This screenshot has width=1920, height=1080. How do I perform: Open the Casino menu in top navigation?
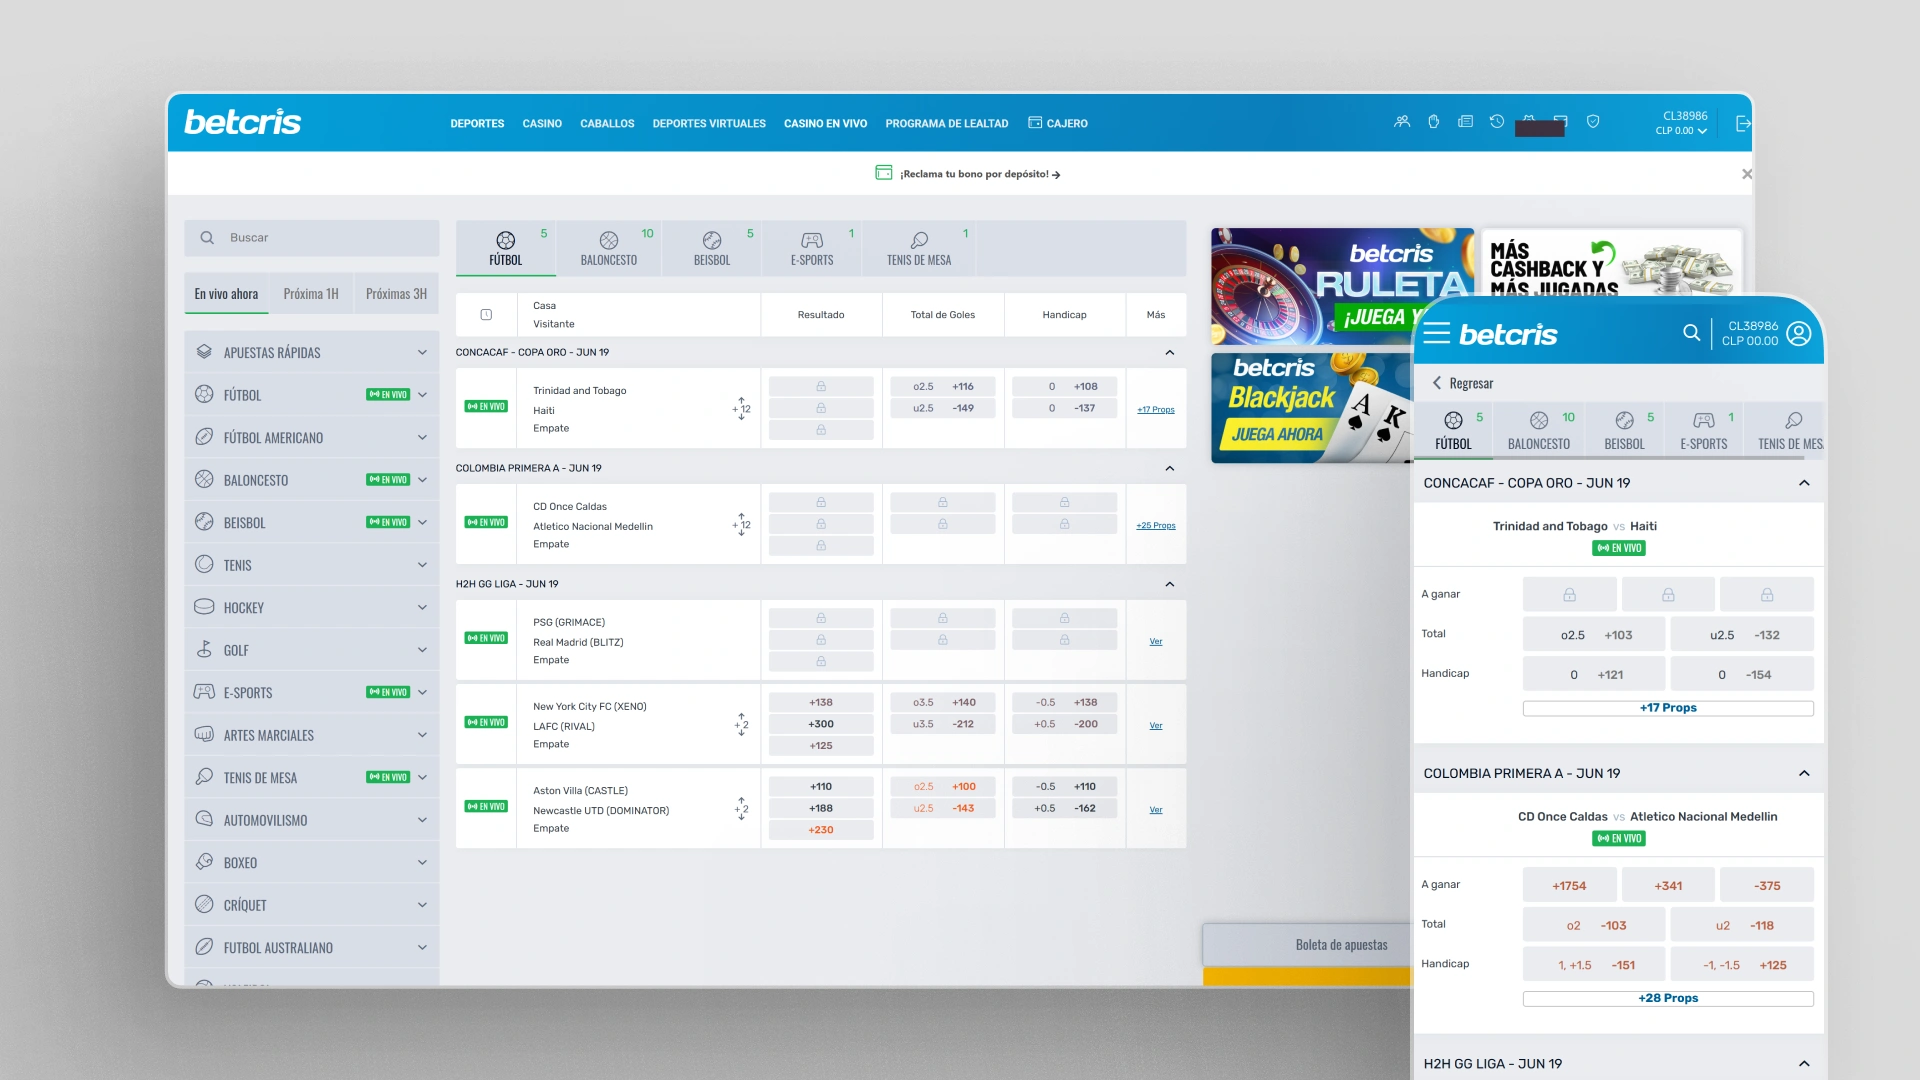[542, 124]
